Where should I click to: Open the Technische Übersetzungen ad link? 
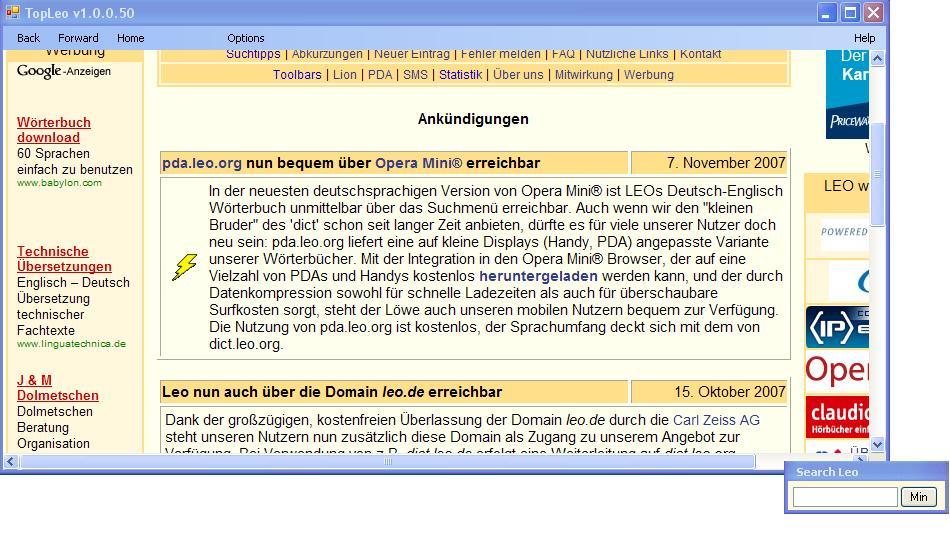click(64, 259)
